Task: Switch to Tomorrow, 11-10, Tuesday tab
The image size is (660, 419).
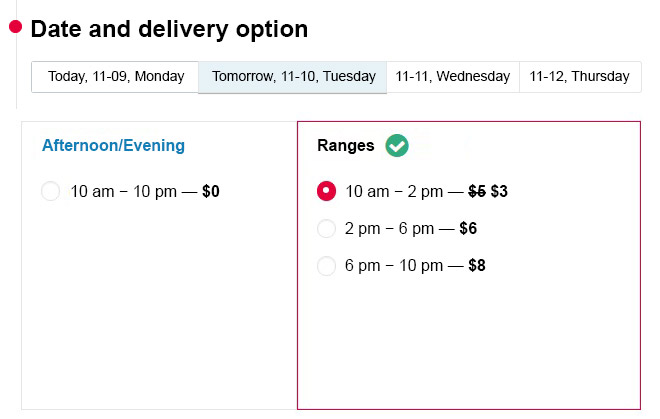Action: [x=293, y=77]
